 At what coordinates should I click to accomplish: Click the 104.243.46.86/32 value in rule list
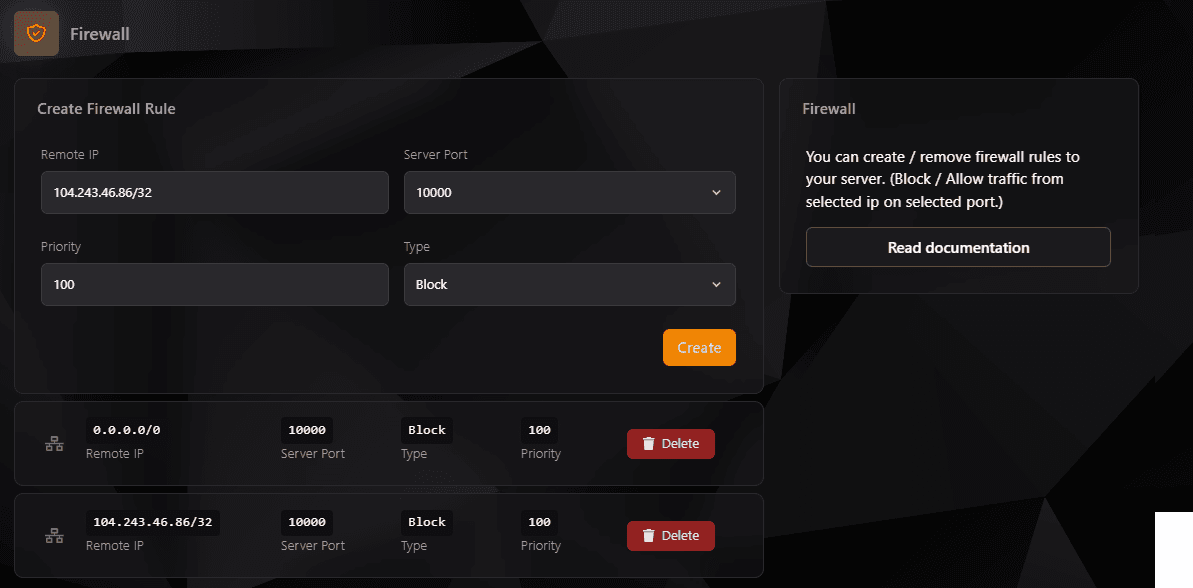(152, 522)
